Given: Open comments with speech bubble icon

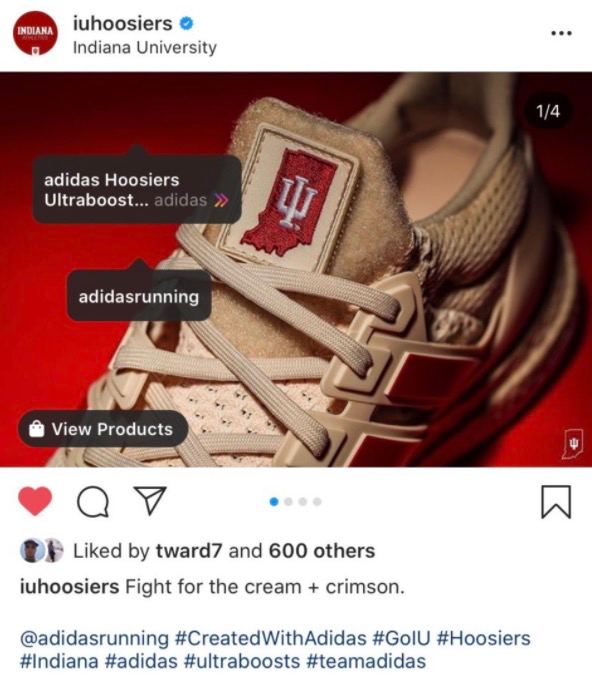Looking at the screenshot, I should 92,501.
